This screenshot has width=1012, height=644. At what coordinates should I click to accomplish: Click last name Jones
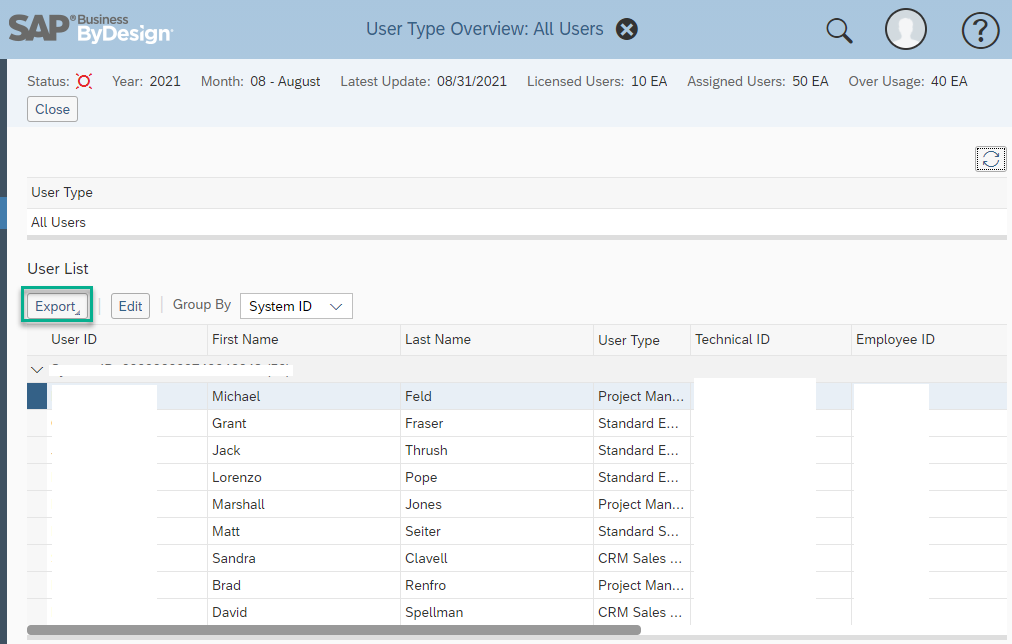(423, 505)
